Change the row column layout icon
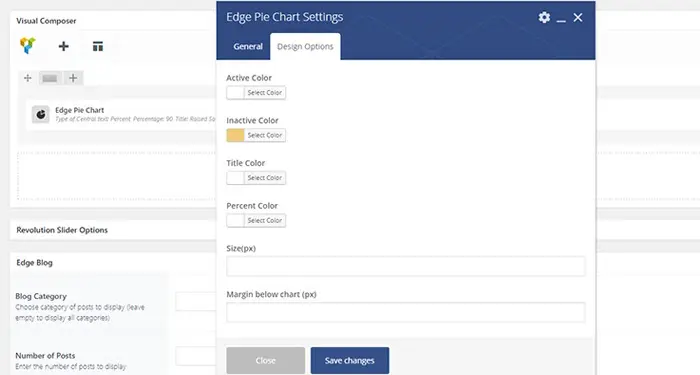Screen dimensions: 700x375 click(50, 78)
